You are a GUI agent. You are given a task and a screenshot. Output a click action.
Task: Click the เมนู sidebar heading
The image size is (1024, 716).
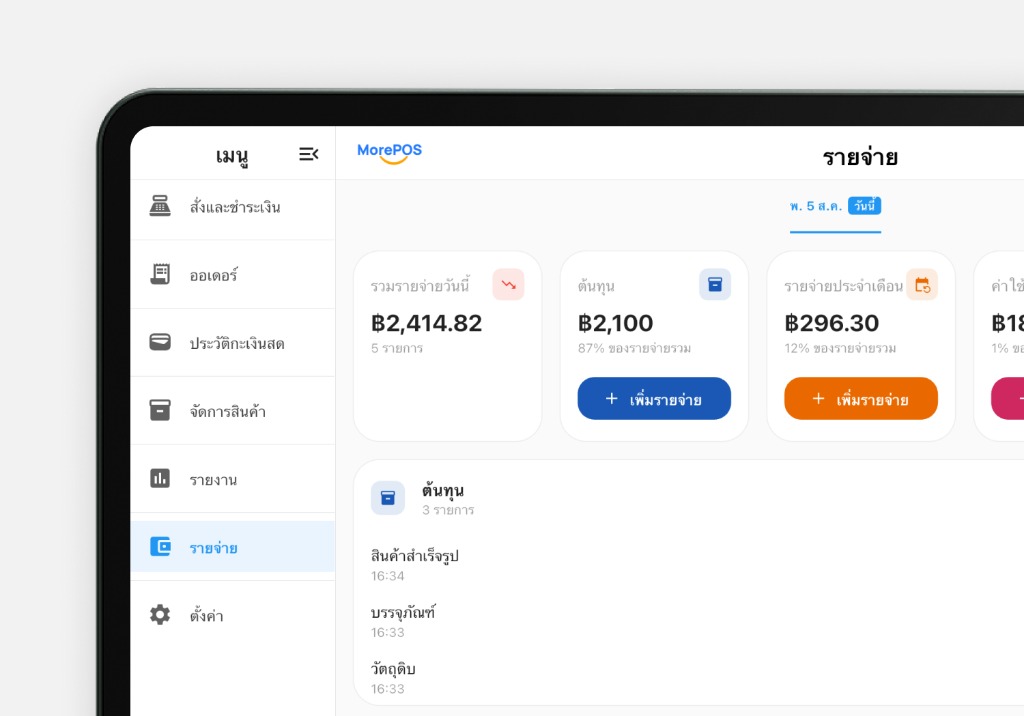pos(232,155)
